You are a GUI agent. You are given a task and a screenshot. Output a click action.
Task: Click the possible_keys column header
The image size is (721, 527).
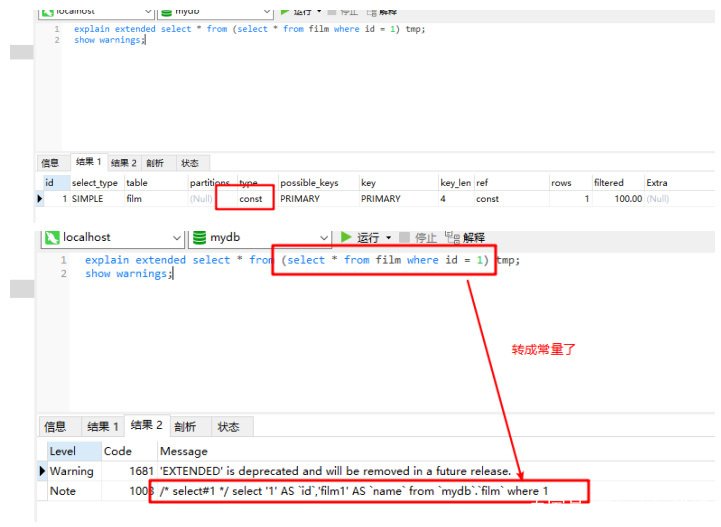point(309,183)
